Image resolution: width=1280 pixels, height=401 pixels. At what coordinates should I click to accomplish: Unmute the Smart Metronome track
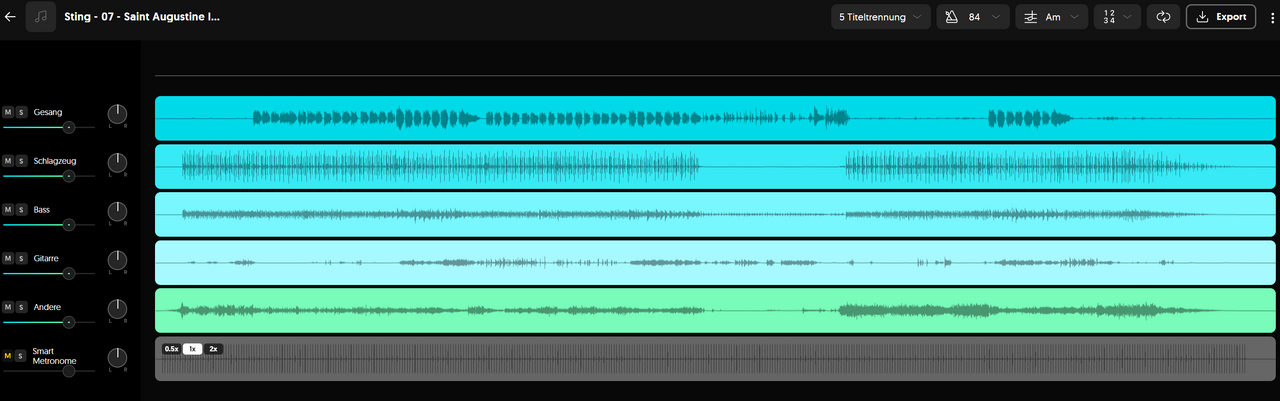click(8, 356)
